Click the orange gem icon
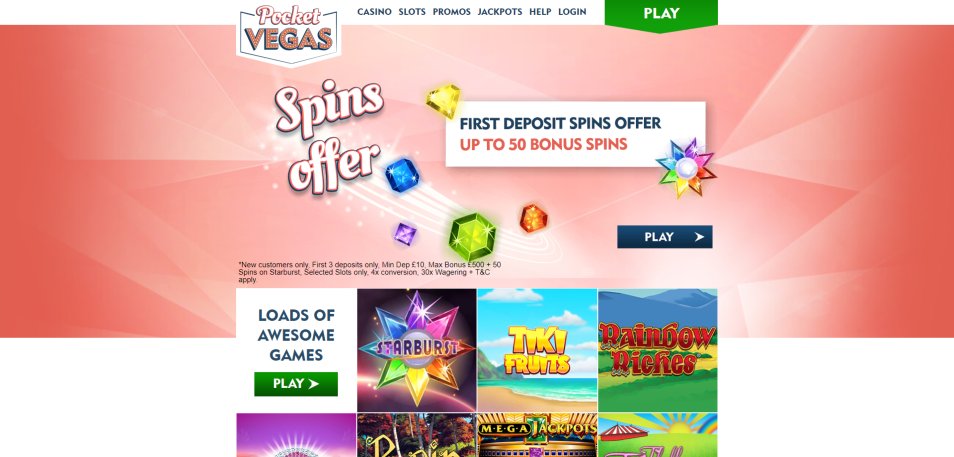954x457 pixels. pos(534,218)
